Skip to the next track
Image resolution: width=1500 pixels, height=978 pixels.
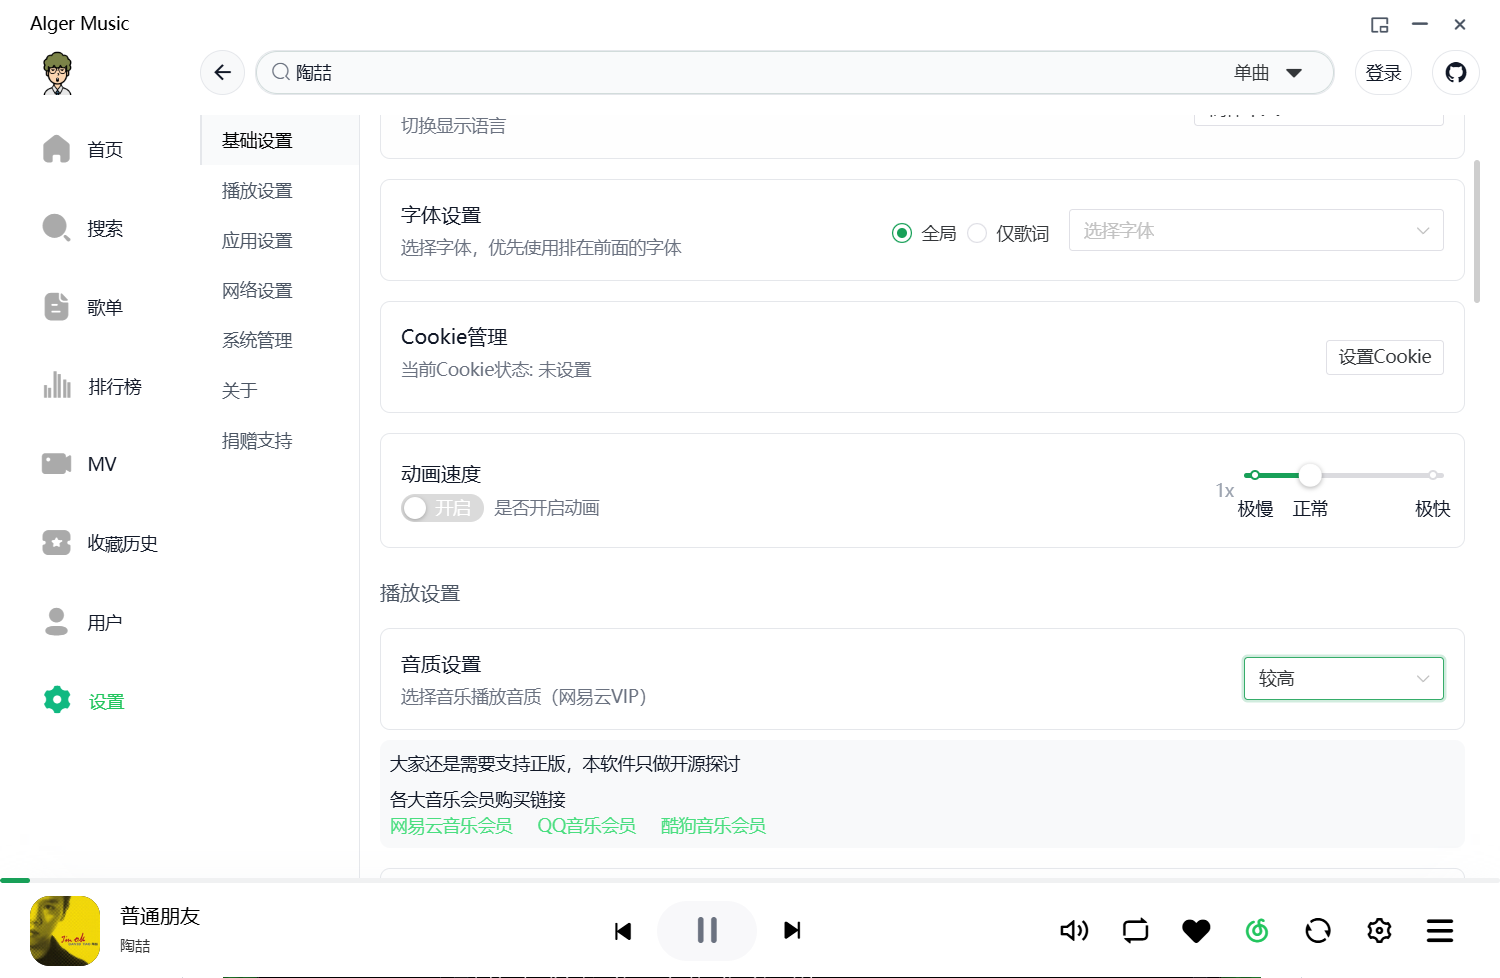point(792,931)
